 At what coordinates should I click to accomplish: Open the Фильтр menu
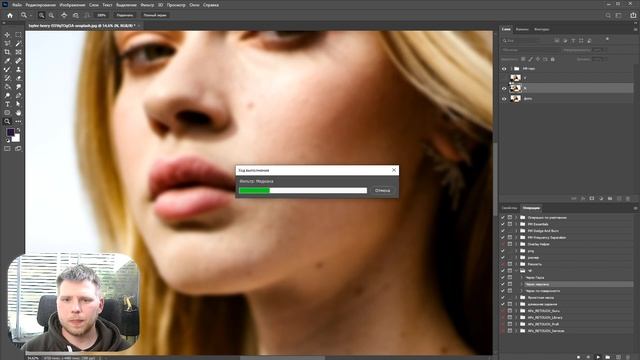(x=147, y=5)
